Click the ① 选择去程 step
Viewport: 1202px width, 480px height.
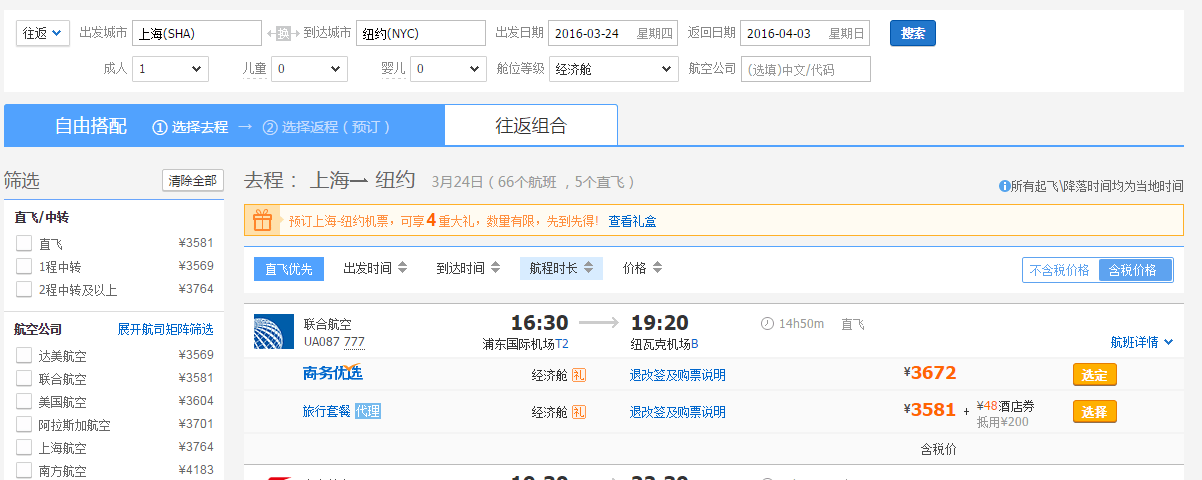[190, 127]
